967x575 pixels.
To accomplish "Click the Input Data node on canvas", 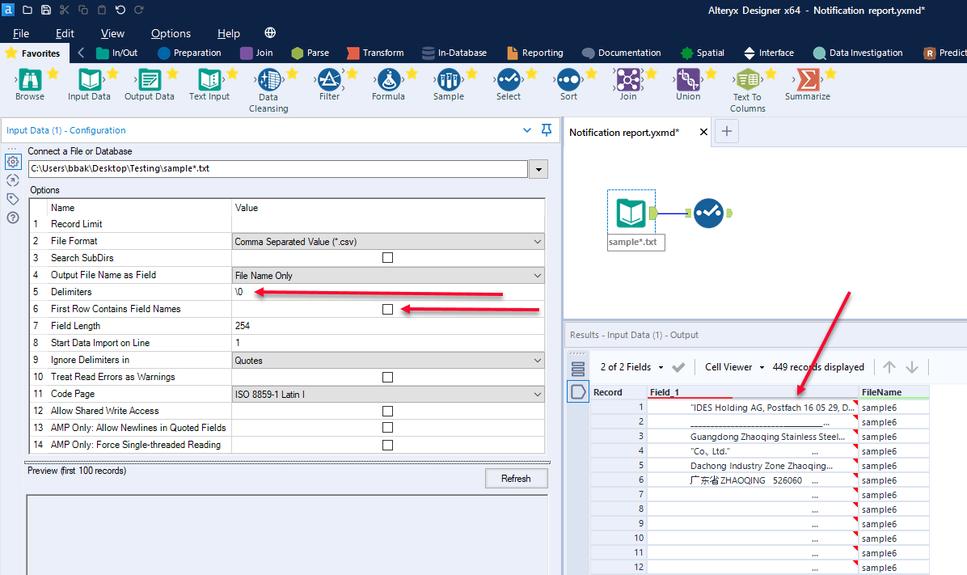I will 631,212.
